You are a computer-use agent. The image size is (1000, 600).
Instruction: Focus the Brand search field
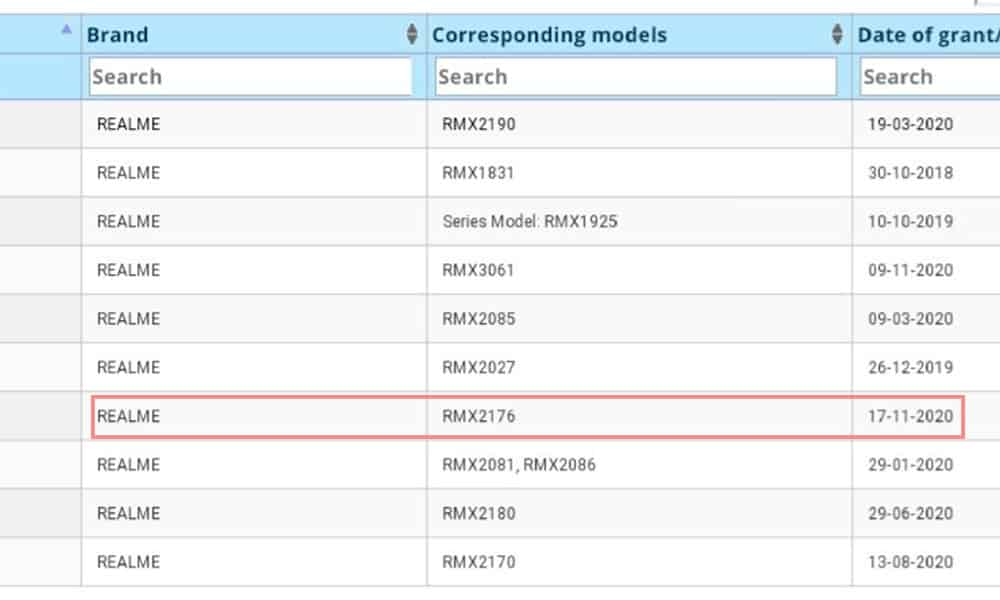coord(250,77)
